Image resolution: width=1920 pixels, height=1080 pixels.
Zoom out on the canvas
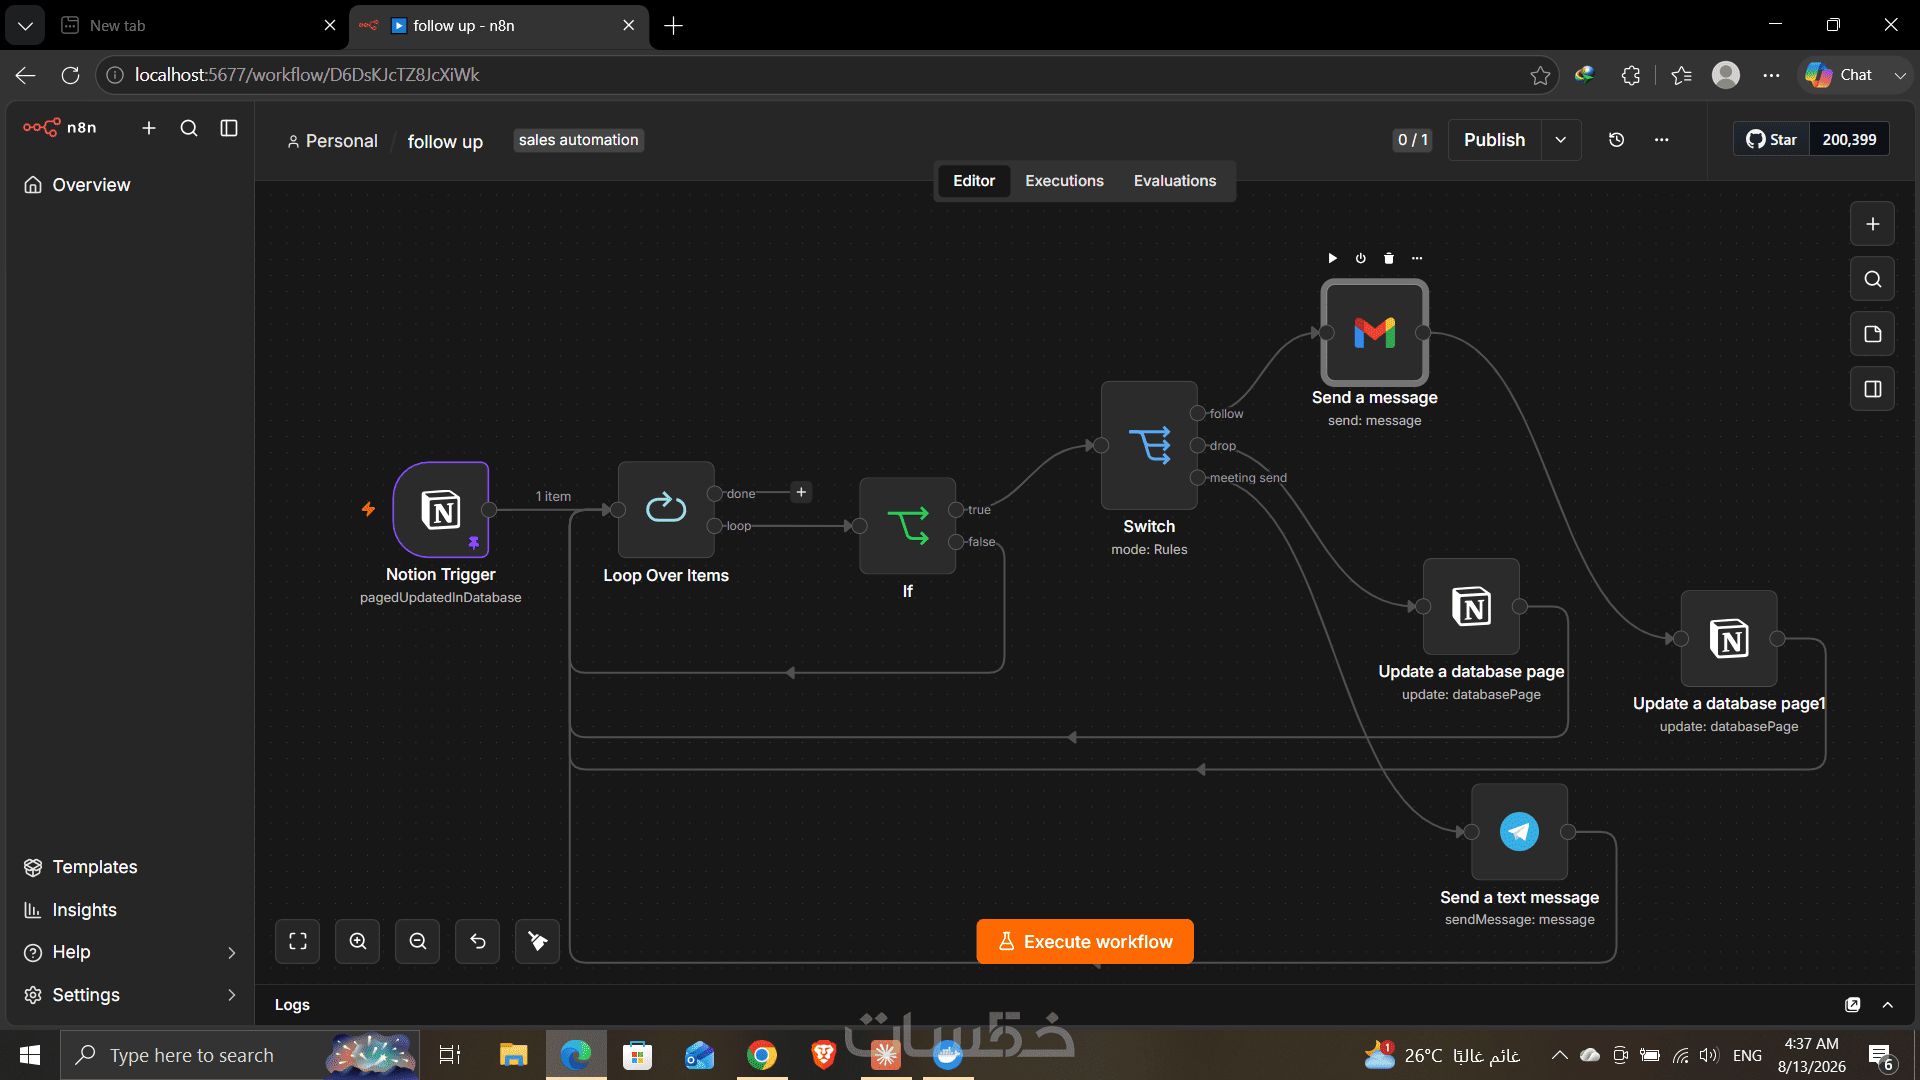418,941
